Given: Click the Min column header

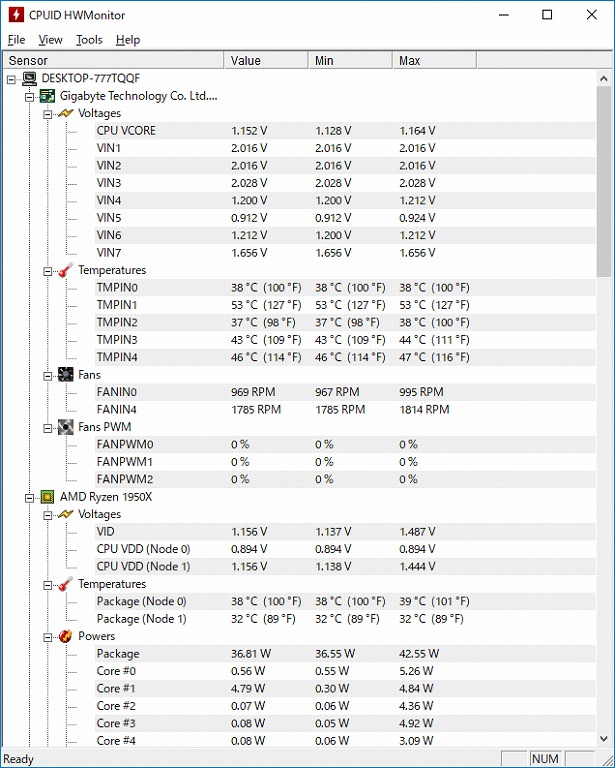Looking at the screenshot, I should click(x=351, y=60).
